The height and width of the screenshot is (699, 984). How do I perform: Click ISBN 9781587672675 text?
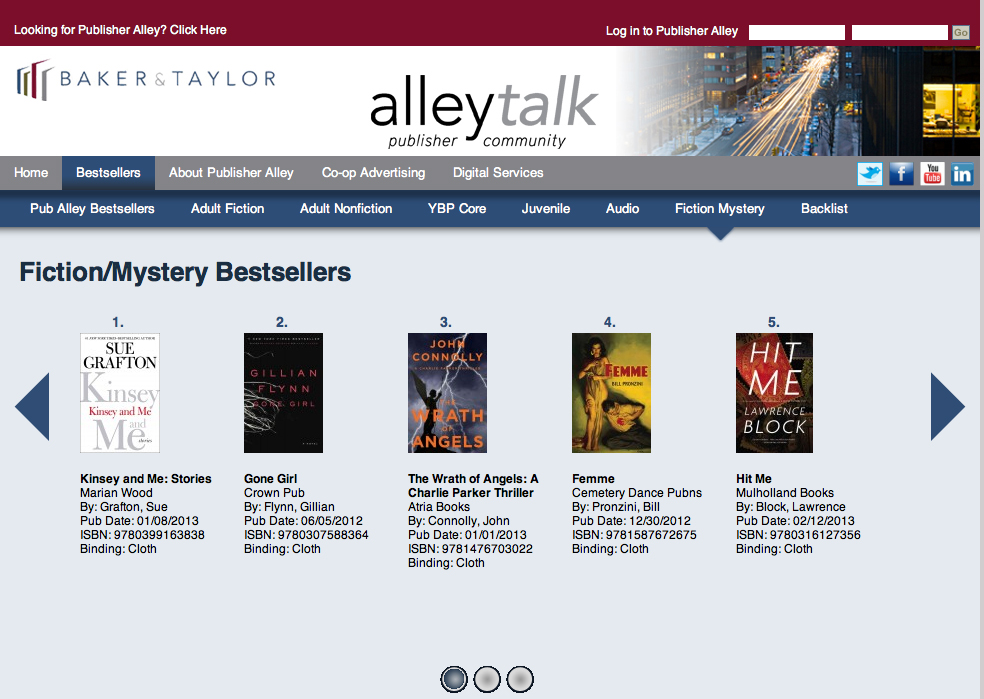click(634, 535)
